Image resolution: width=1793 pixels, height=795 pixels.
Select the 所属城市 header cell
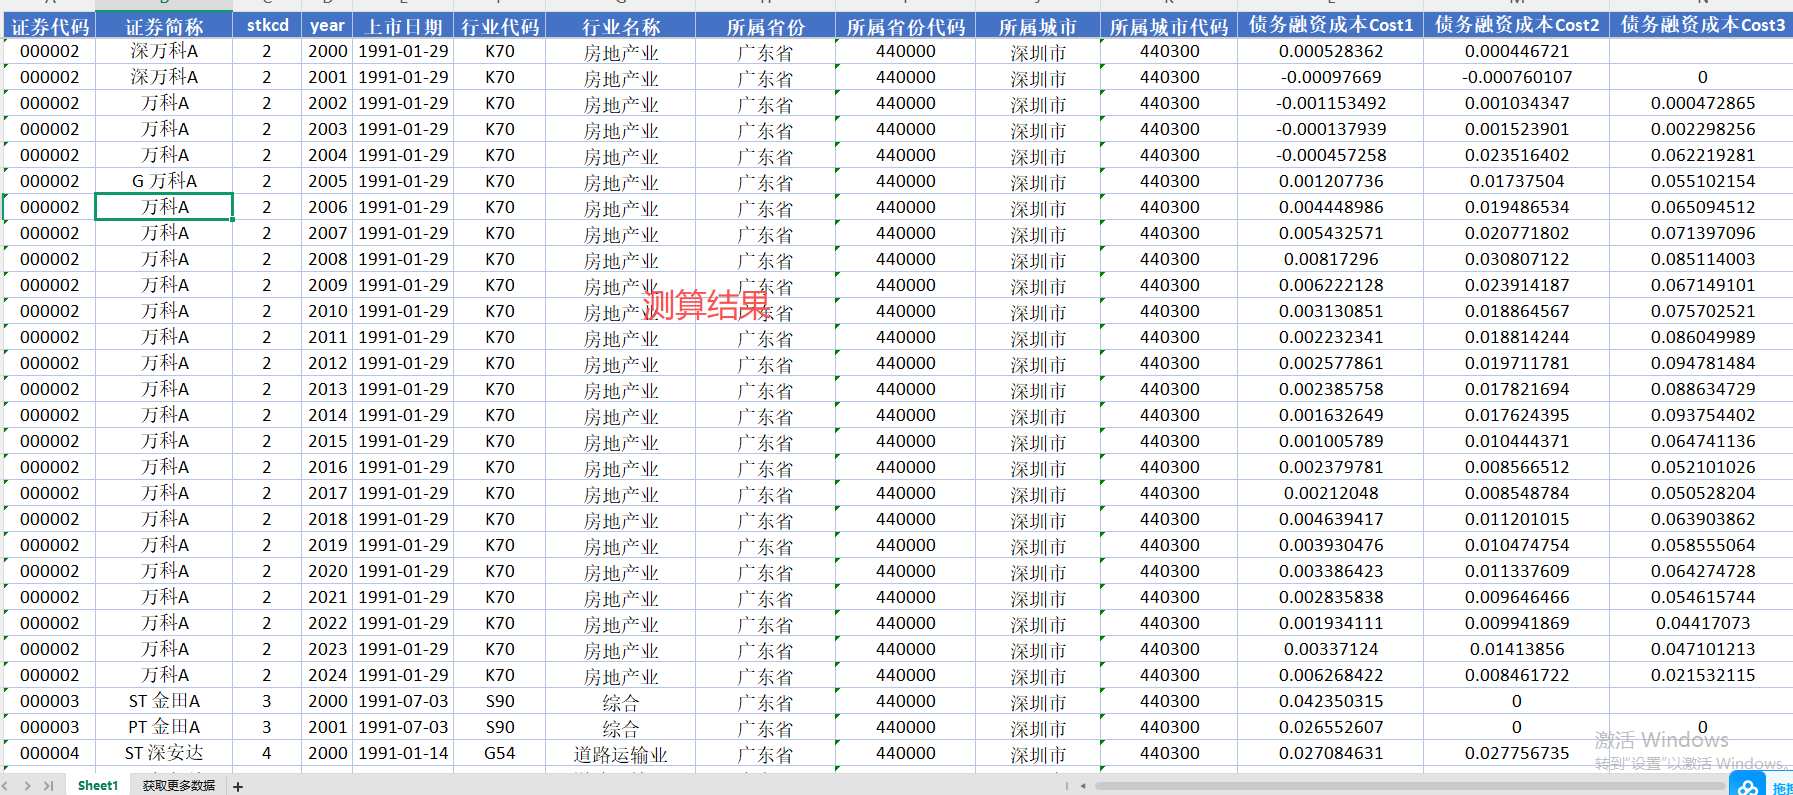pyautogui.click(x=1037, y=26)
